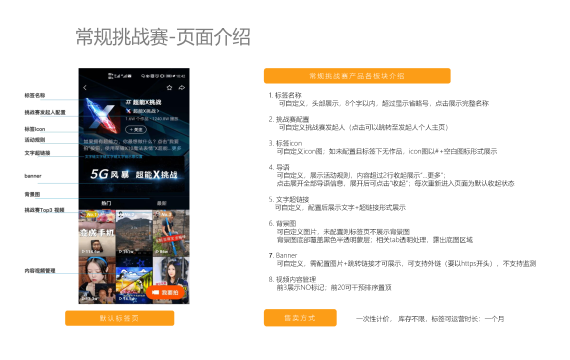Tap the share arrow icon
This screenshot has height=360, width=570.
tap(182, 88)
